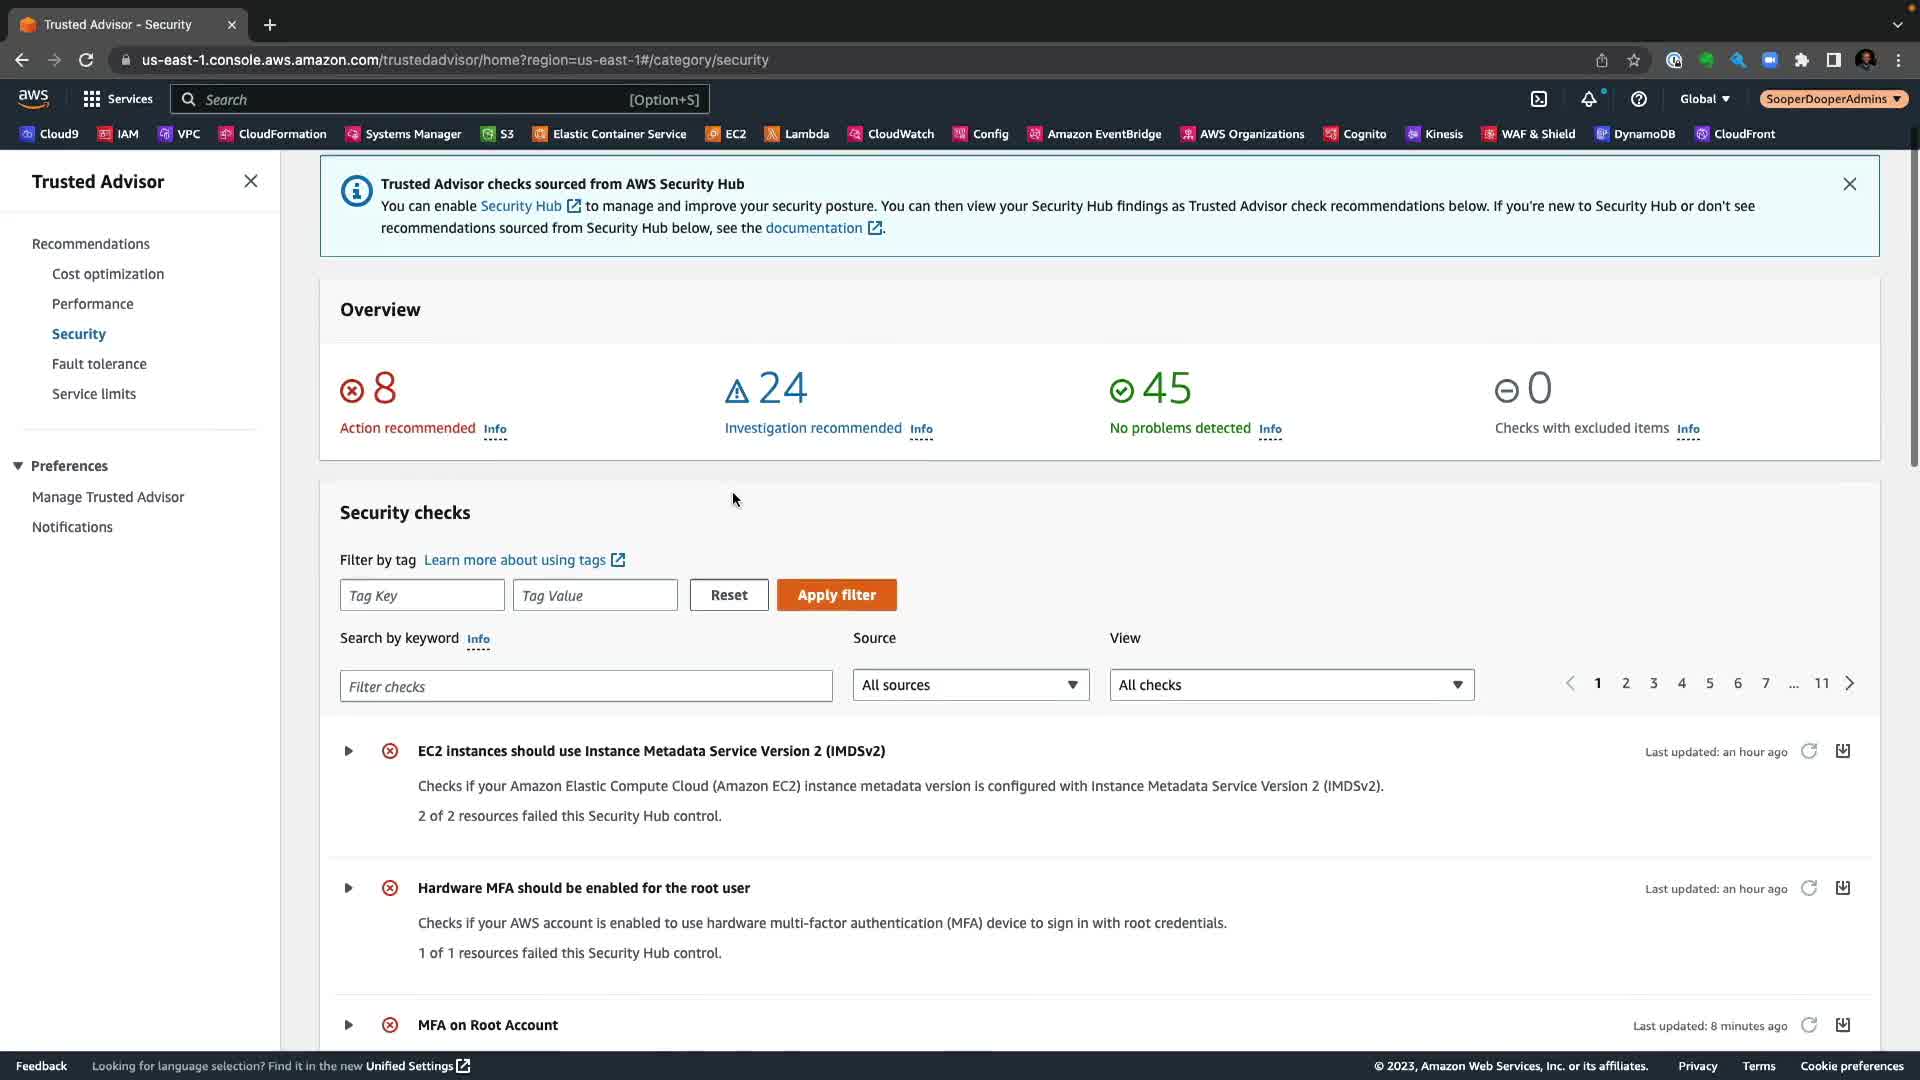Open the AWS CloudShell icon

[x=1539, y=99]
